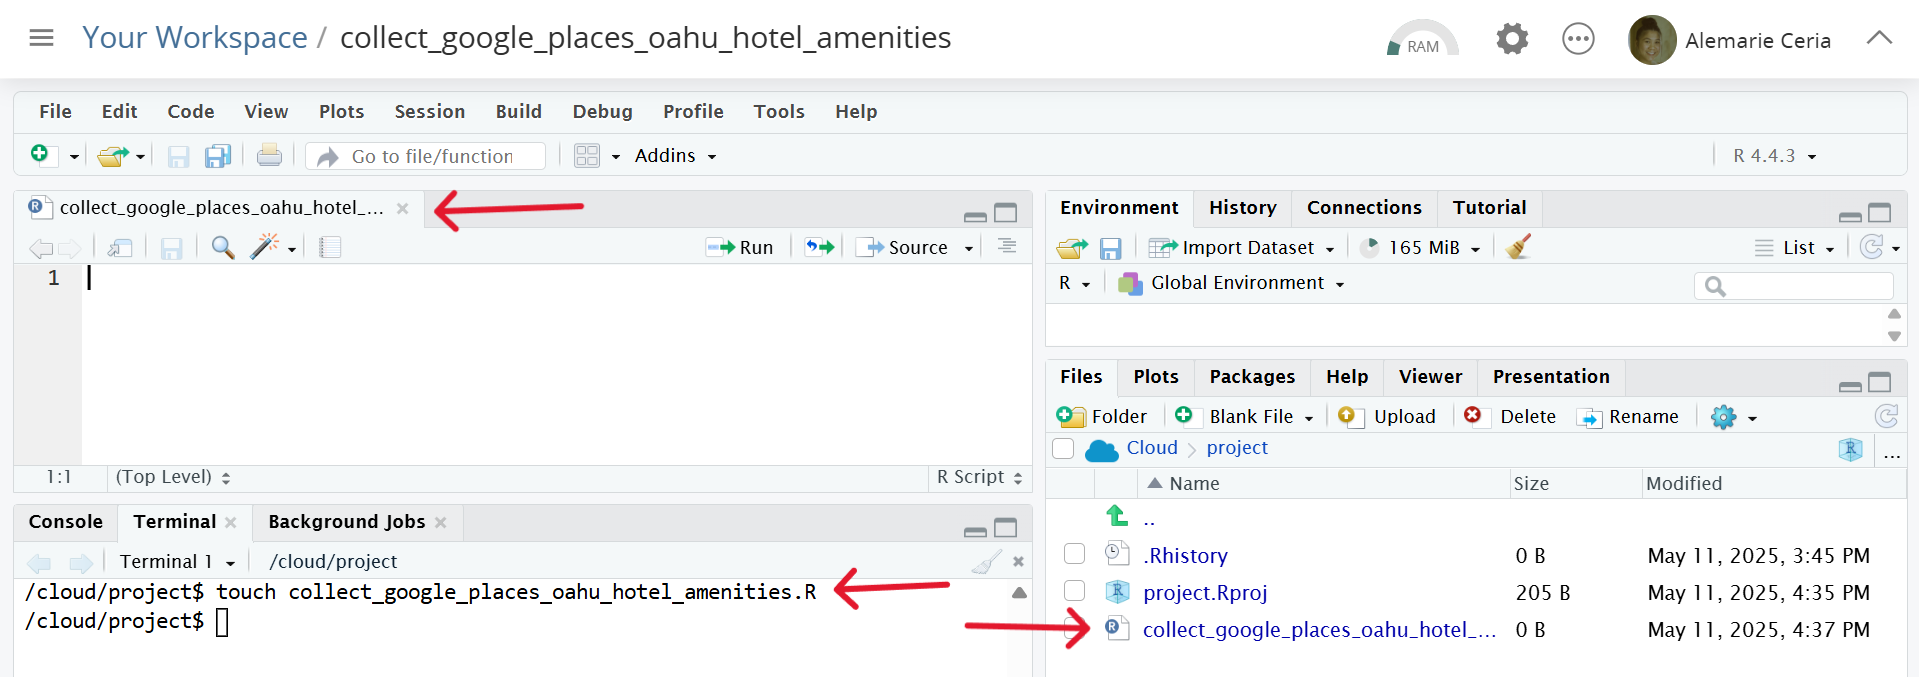This screenshot has height=677, width=1919.
Task: Switch to the Packages tab
Action: (1251, 377)
